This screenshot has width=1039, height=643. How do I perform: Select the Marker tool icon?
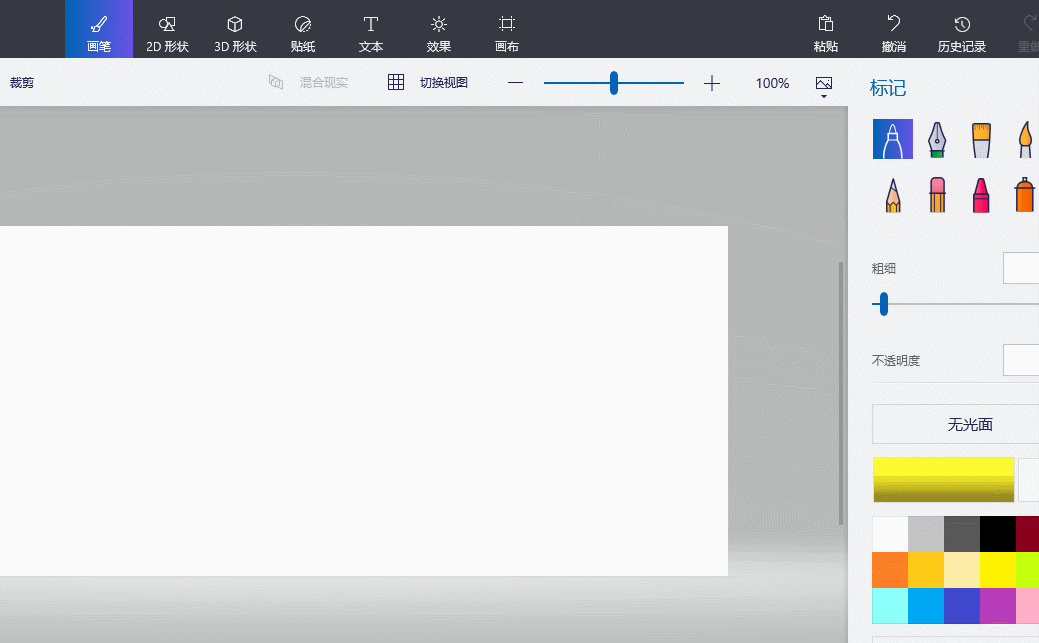tap(892, 139)
